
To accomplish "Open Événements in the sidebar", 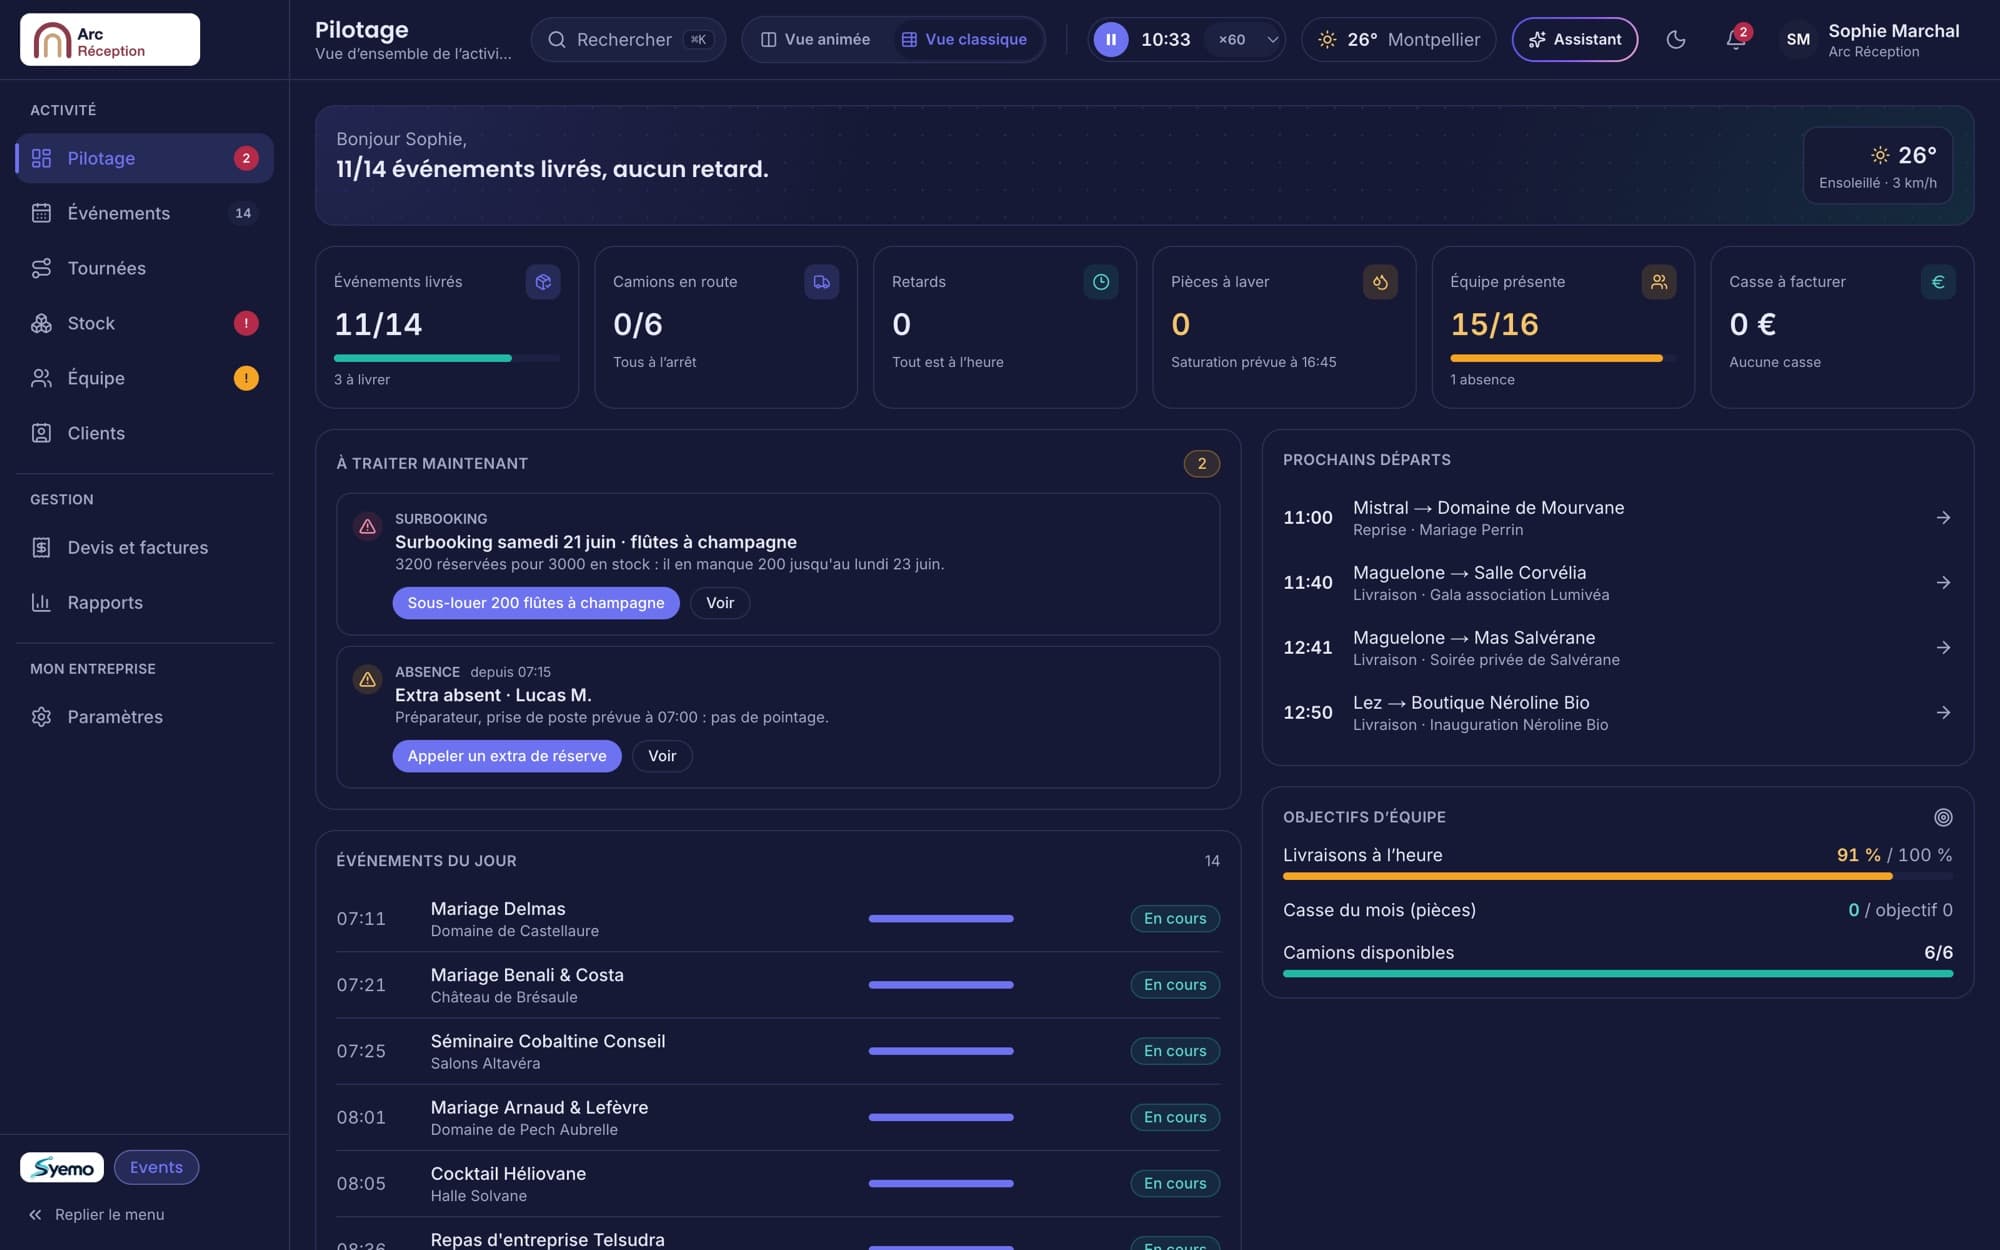I will point(145,213).
